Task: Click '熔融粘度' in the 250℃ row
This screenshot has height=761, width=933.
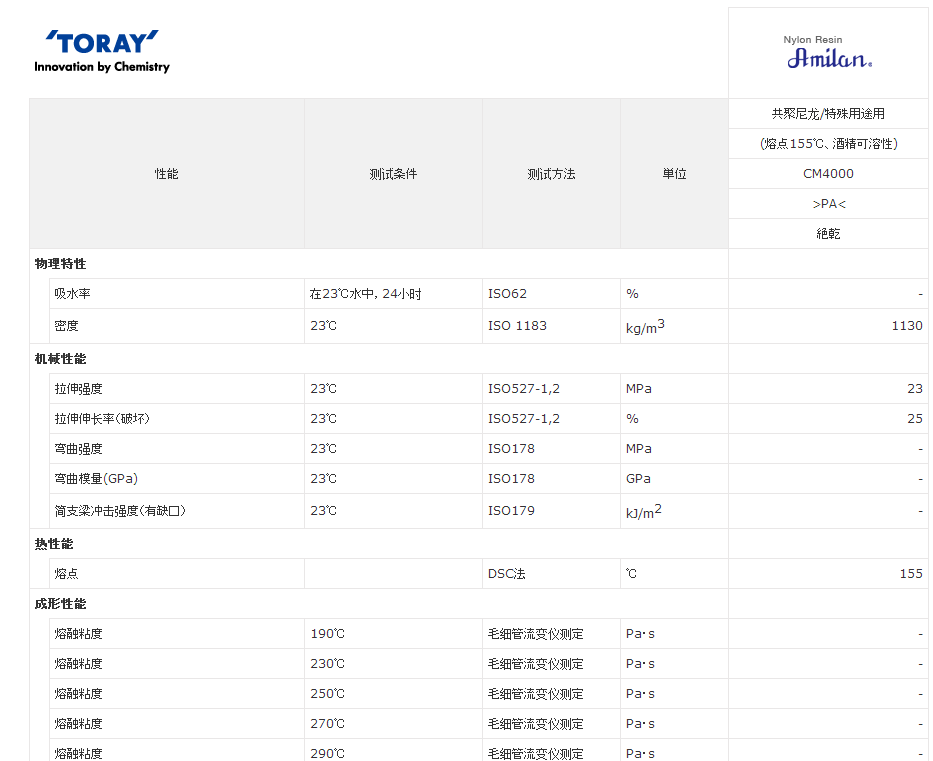Action: pyautogui.click(x=79, y=694)
